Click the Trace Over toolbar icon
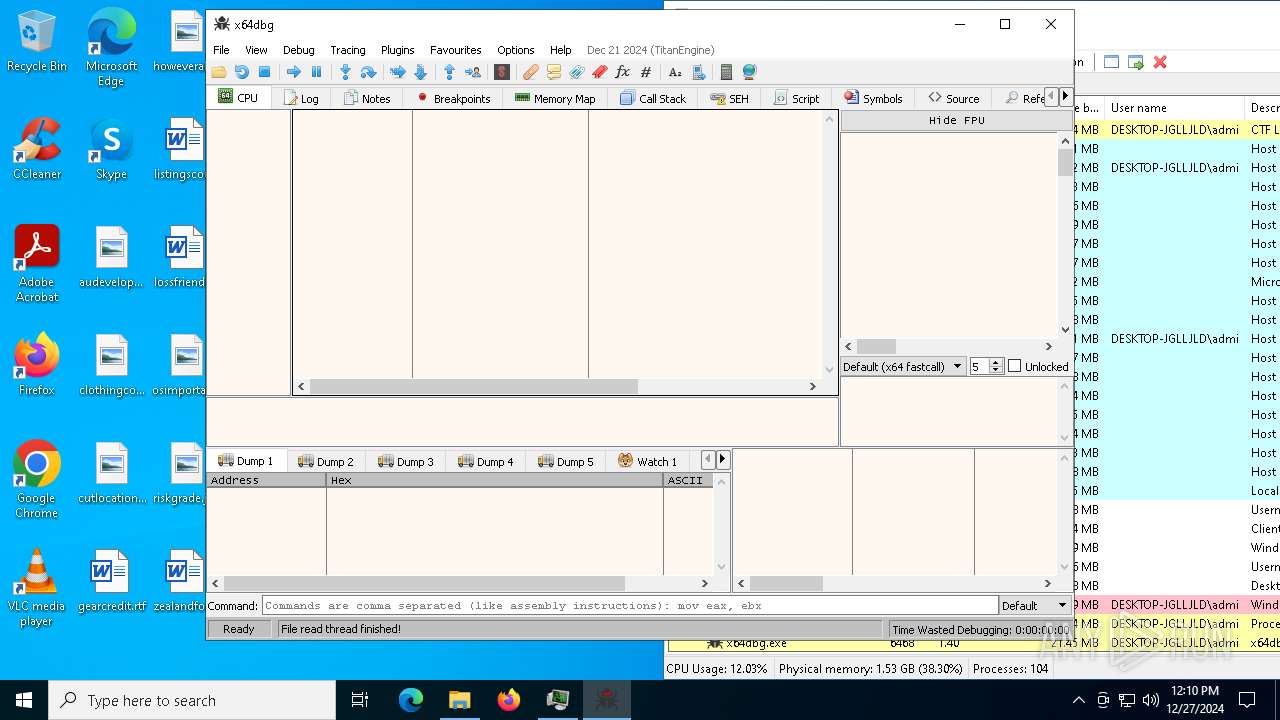The height and width of the screenshot is (720, 1280). [420, 72]
